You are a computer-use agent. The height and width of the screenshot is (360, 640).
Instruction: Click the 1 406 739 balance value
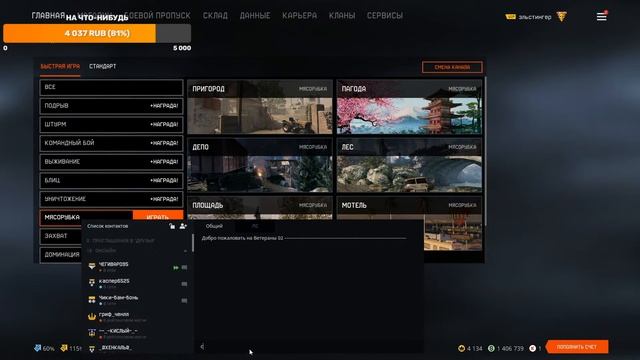(510, 349)
